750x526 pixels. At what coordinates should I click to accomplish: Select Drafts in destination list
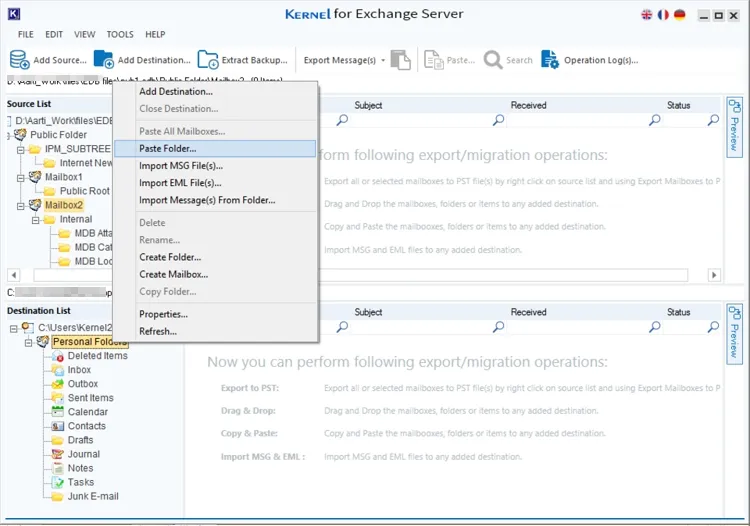point(80,440)
